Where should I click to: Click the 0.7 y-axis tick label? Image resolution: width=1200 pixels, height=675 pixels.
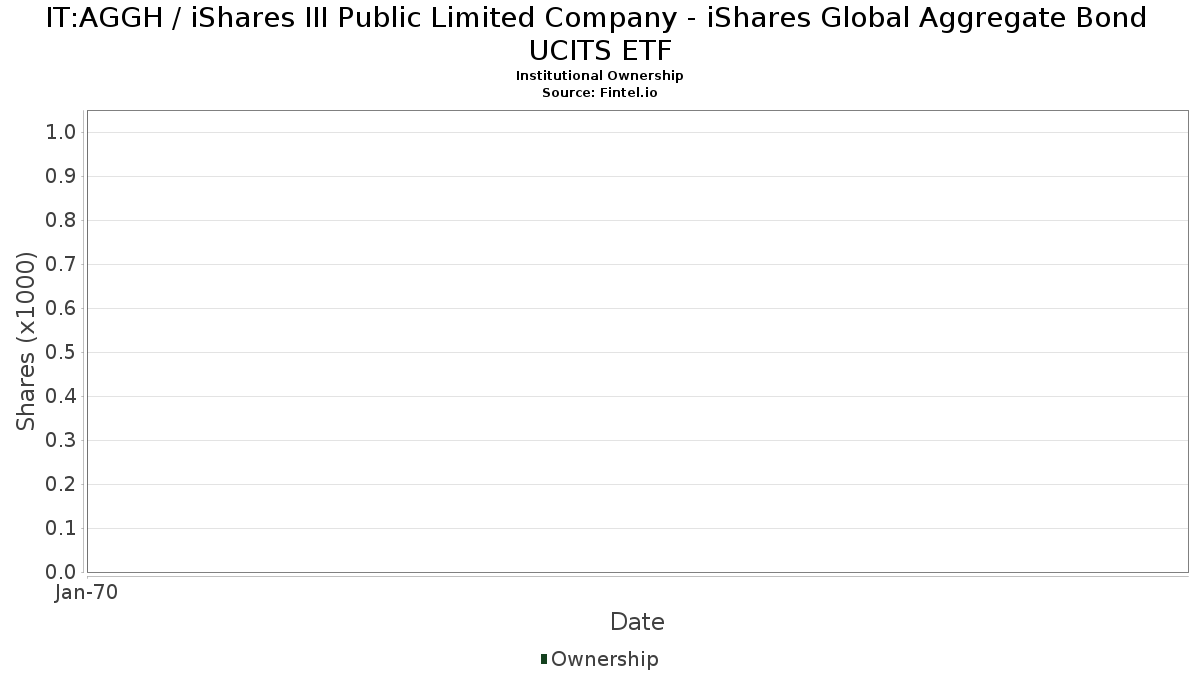[x=61, y=265]
